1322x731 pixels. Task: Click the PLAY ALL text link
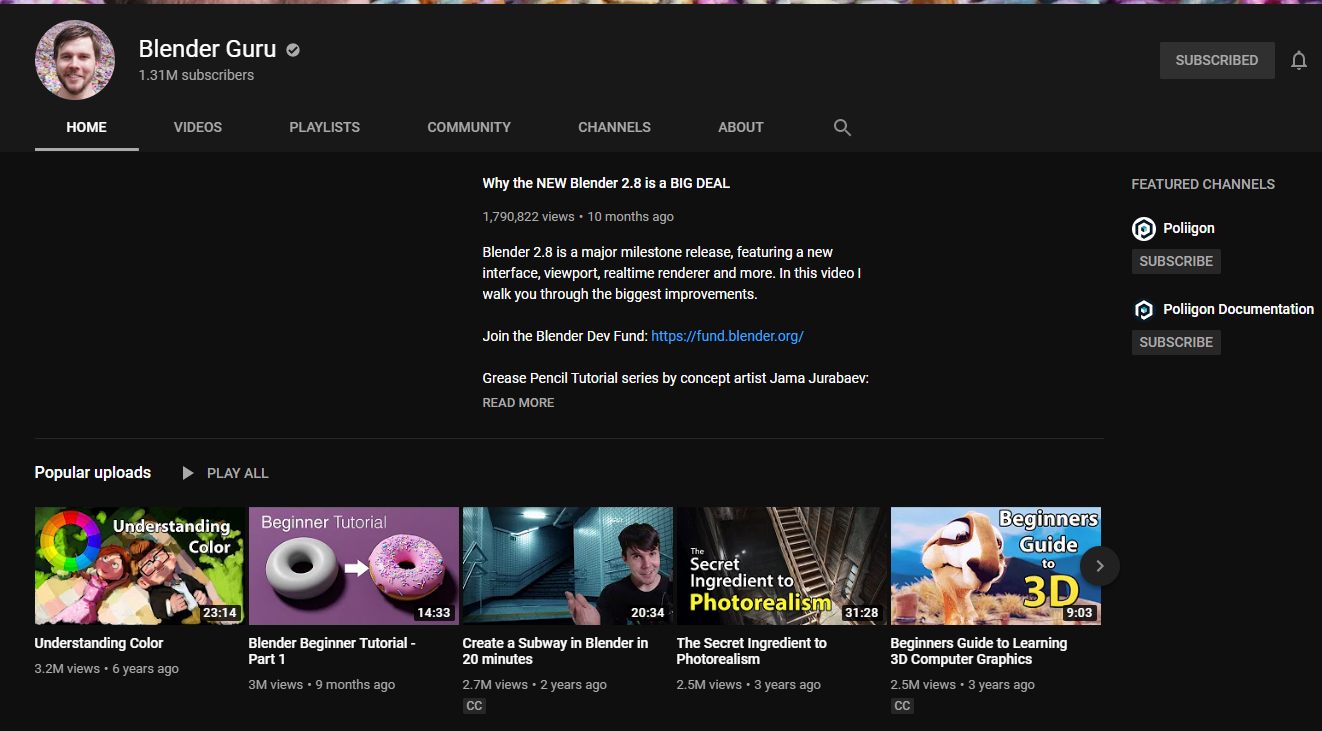tap(238, 473)
